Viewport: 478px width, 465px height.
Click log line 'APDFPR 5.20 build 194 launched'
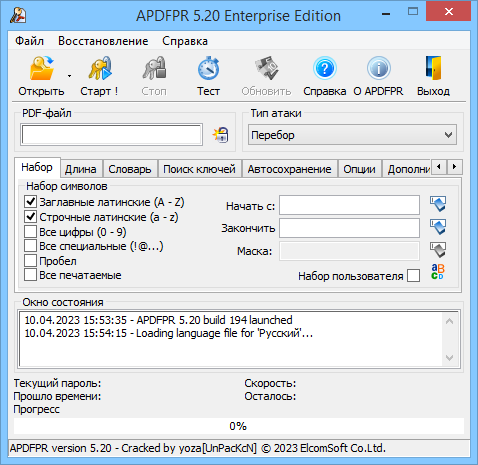tap(158, 320)
